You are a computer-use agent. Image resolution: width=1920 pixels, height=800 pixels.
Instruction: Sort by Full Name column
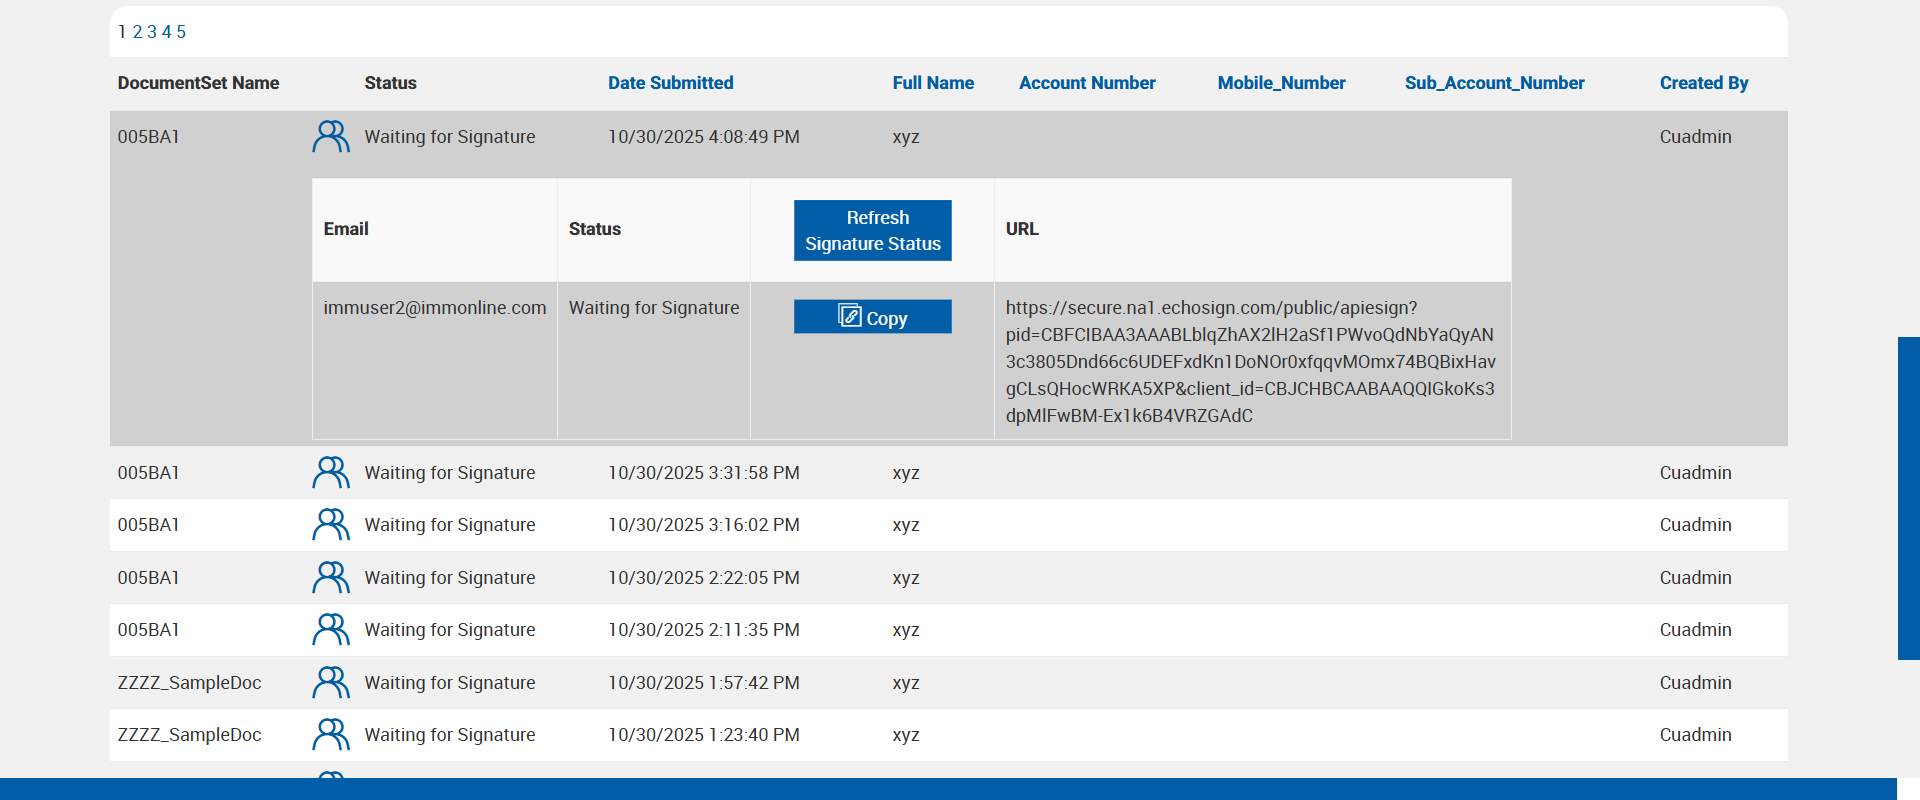(933, 83)
